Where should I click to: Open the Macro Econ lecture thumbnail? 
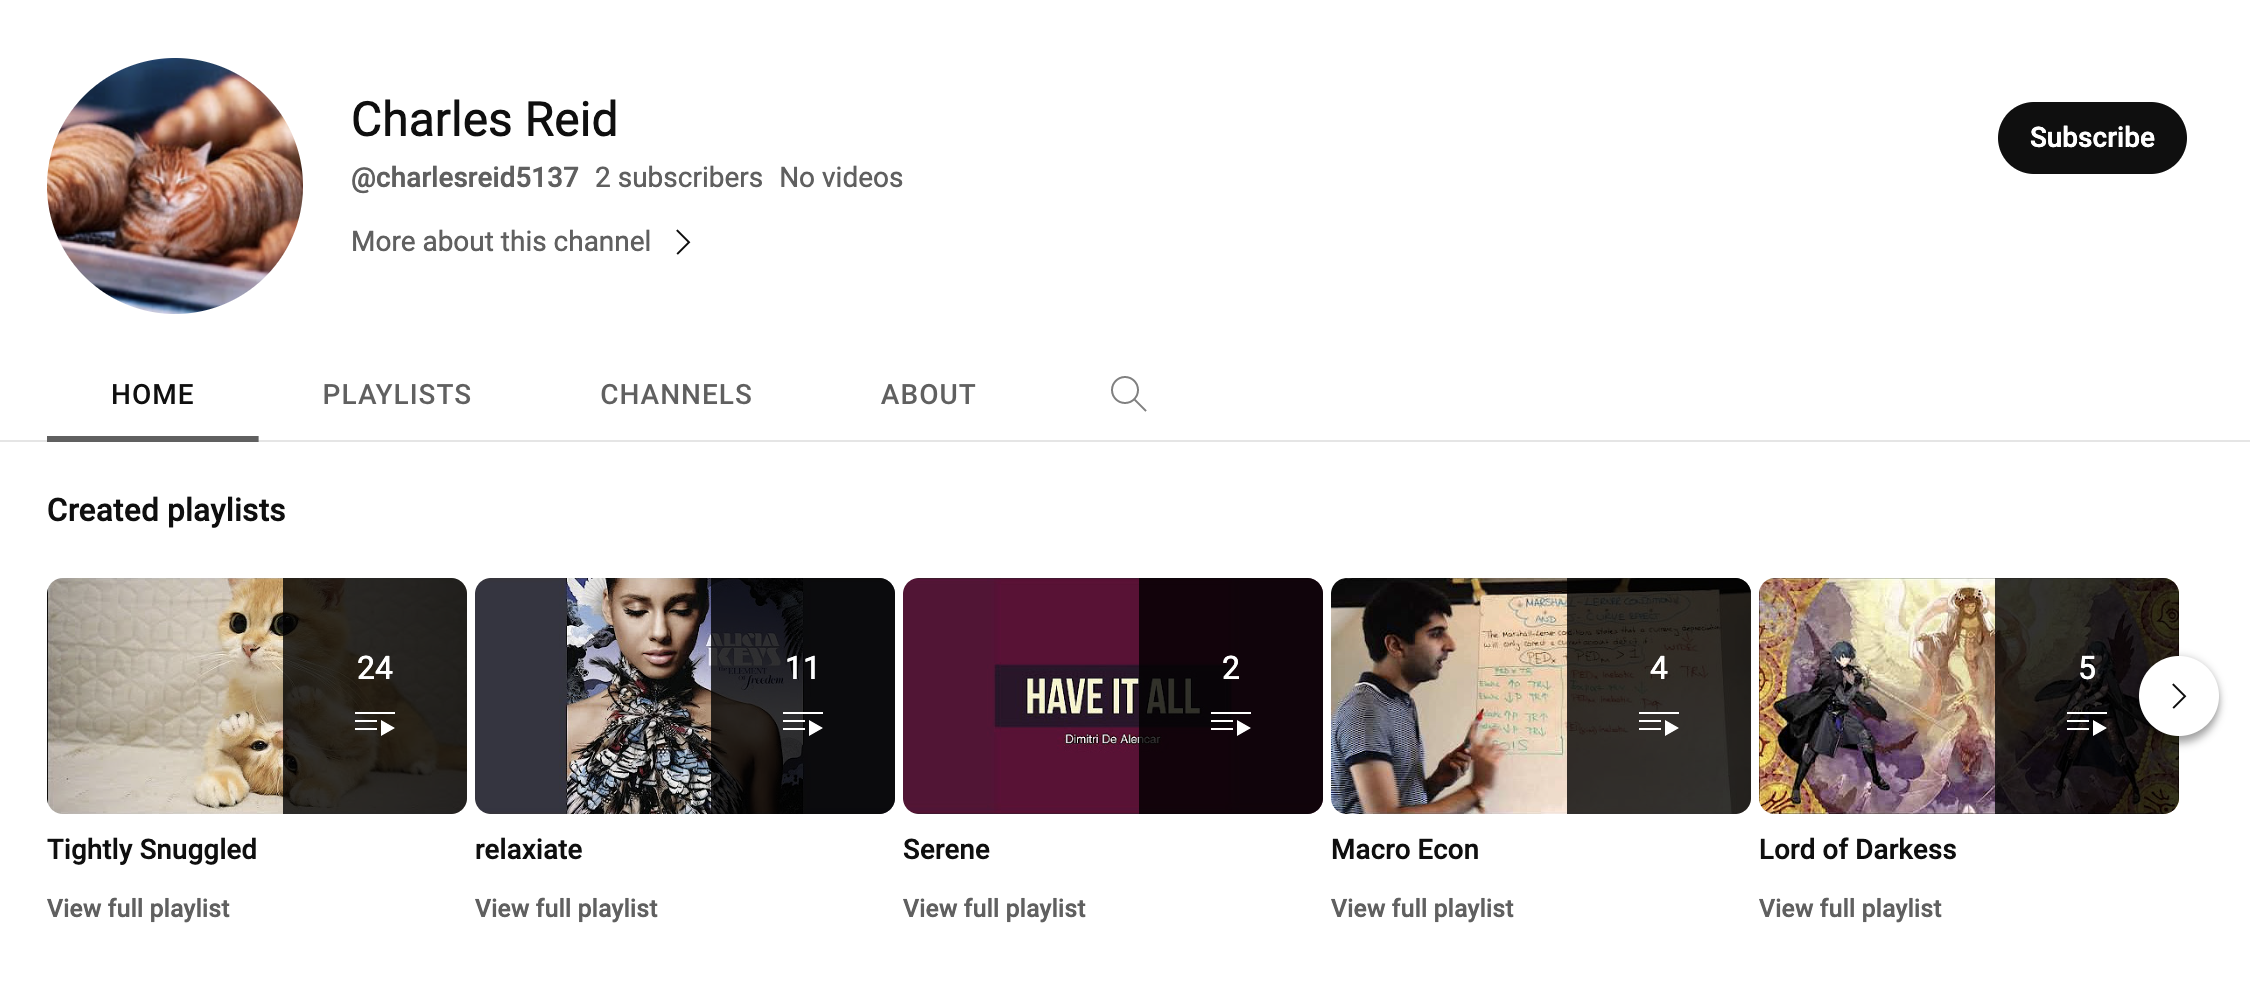(x=1541, y=696)
